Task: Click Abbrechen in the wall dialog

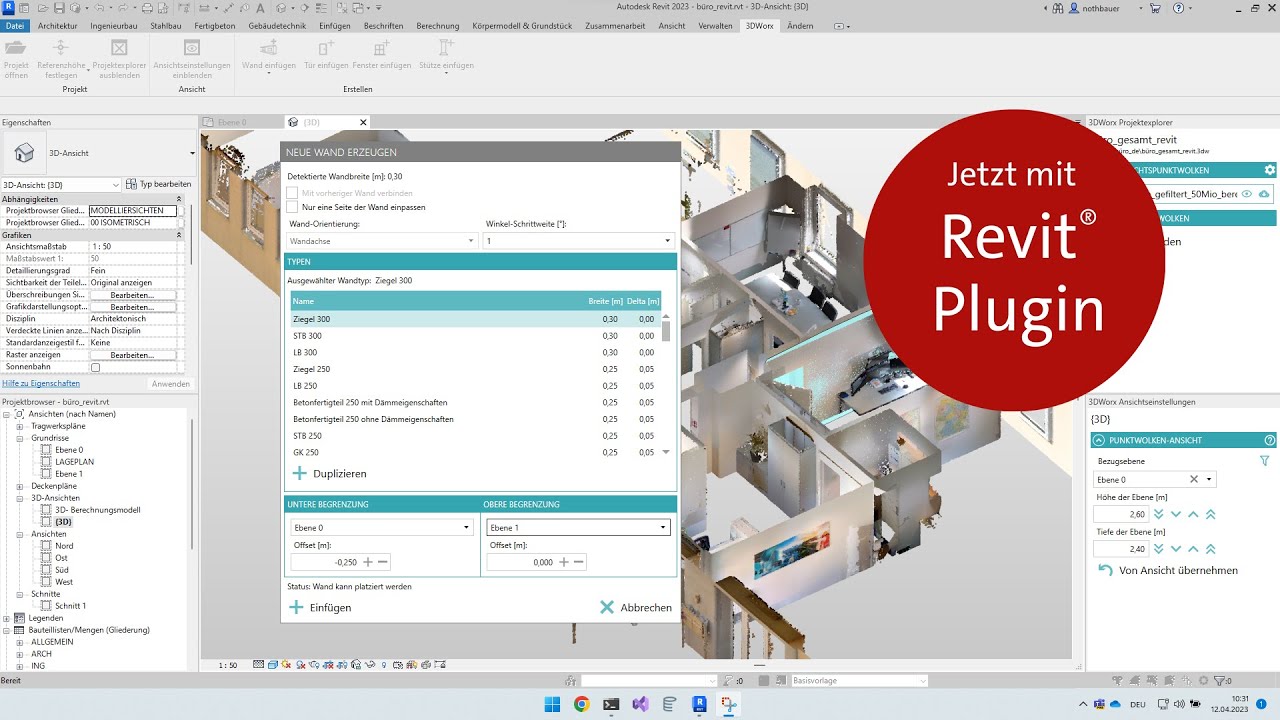Action: coord(636,607)
